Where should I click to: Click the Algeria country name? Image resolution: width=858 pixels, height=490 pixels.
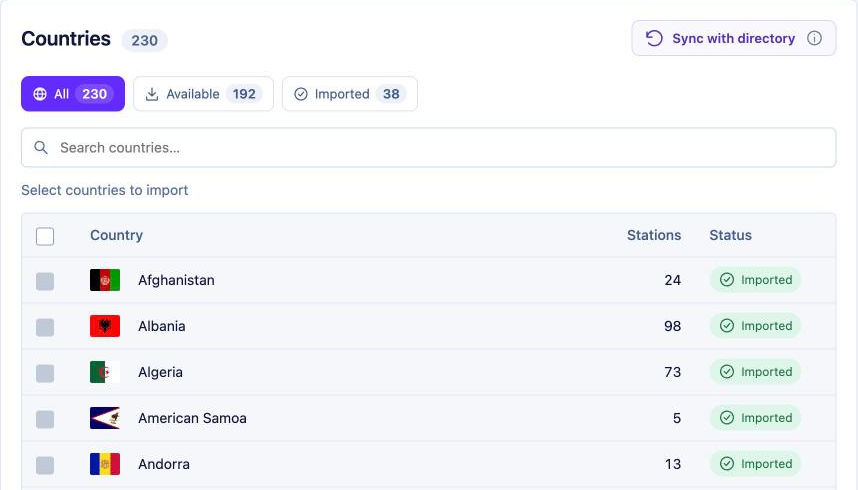(x=160, y=372)
